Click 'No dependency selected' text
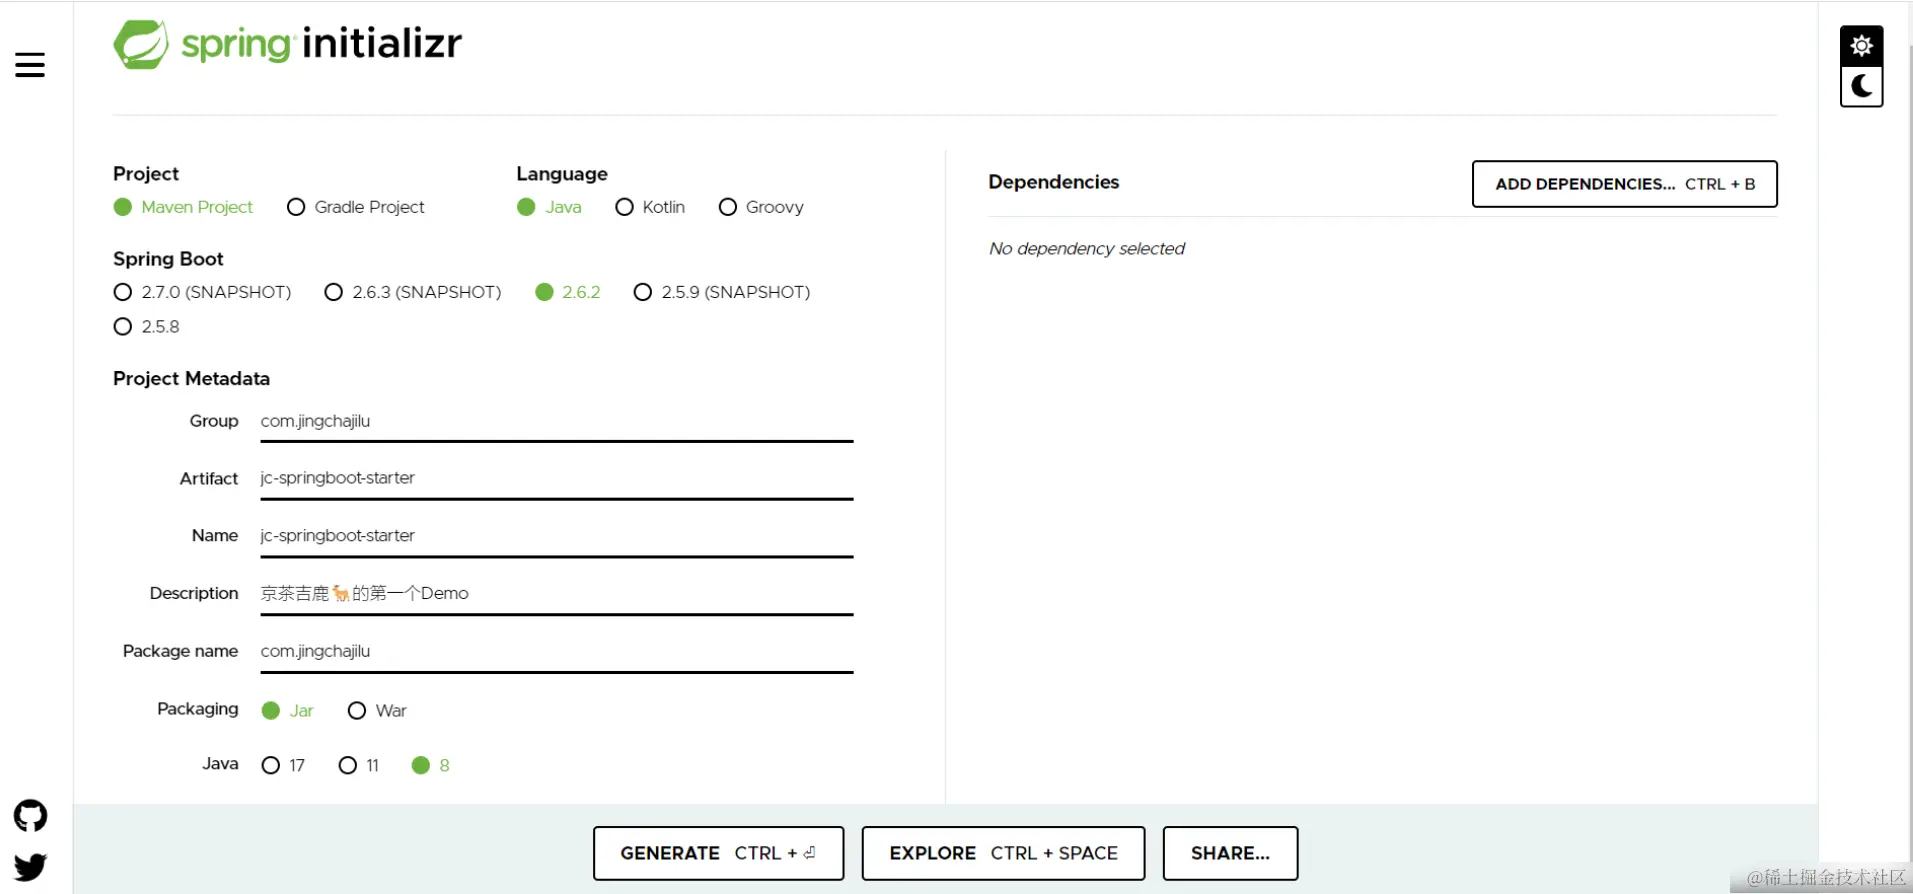This screenshot has height=894, width=1913. pos(1087,249)
